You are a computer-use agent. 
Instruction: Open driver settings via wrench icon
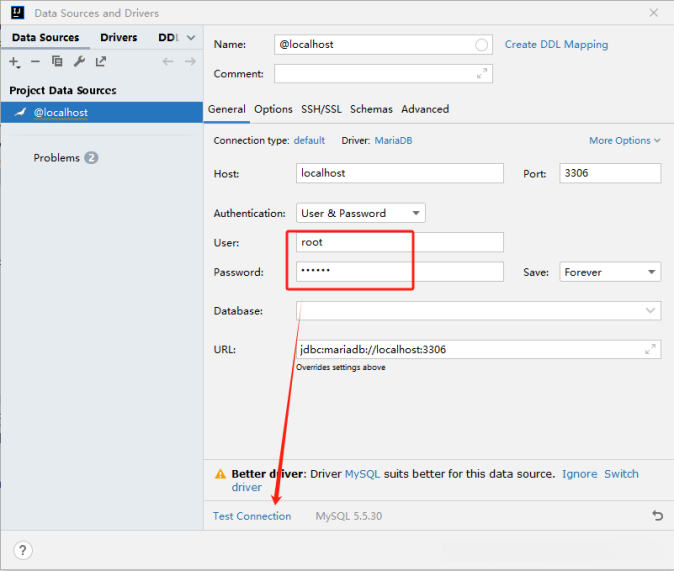point(79,62)
